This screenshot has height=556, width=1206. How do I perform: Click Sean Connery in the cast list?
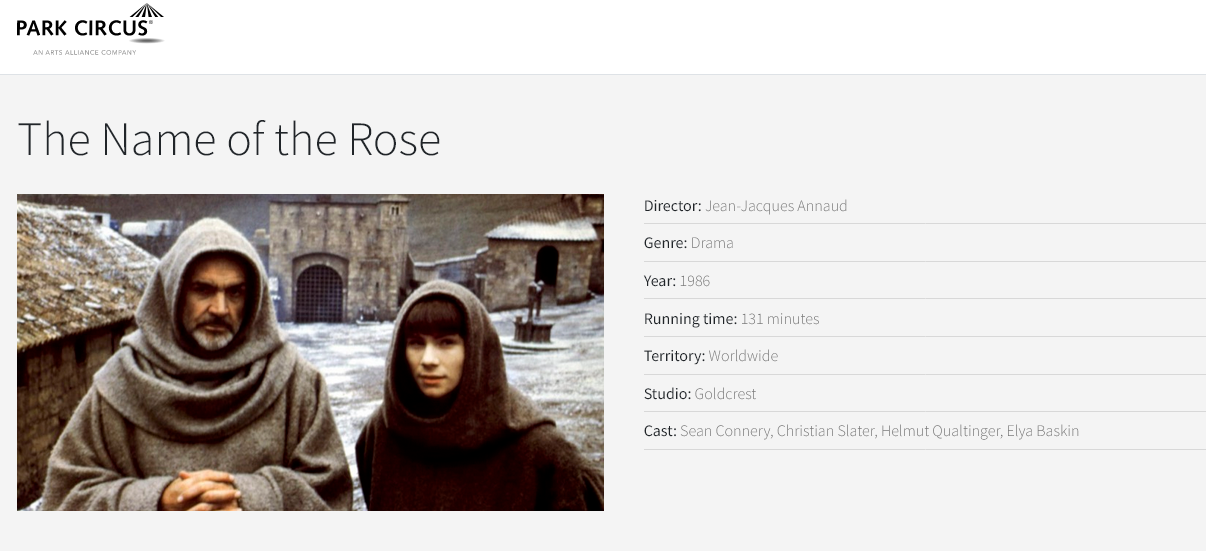724,431
